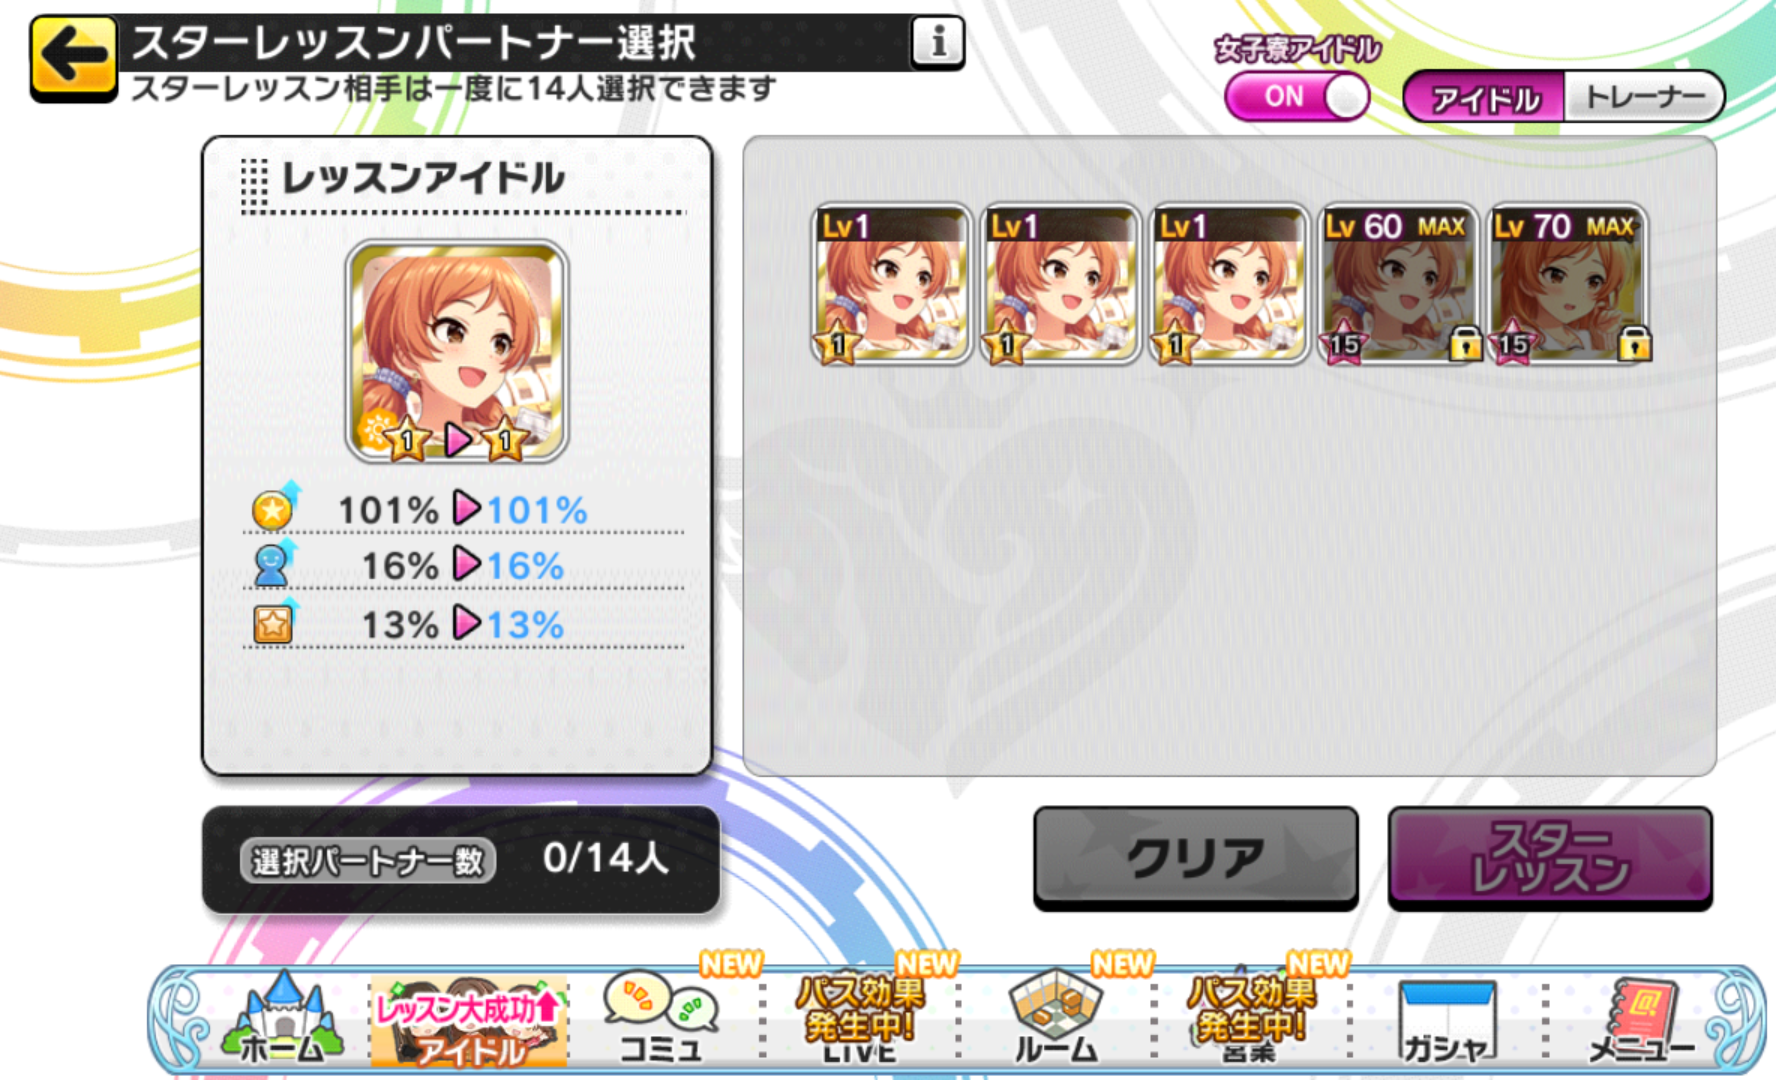This screenshot has width=1776, height=1080.
Task: Toggle the dormitory idol ON switch
Action: coord(1297,97)
